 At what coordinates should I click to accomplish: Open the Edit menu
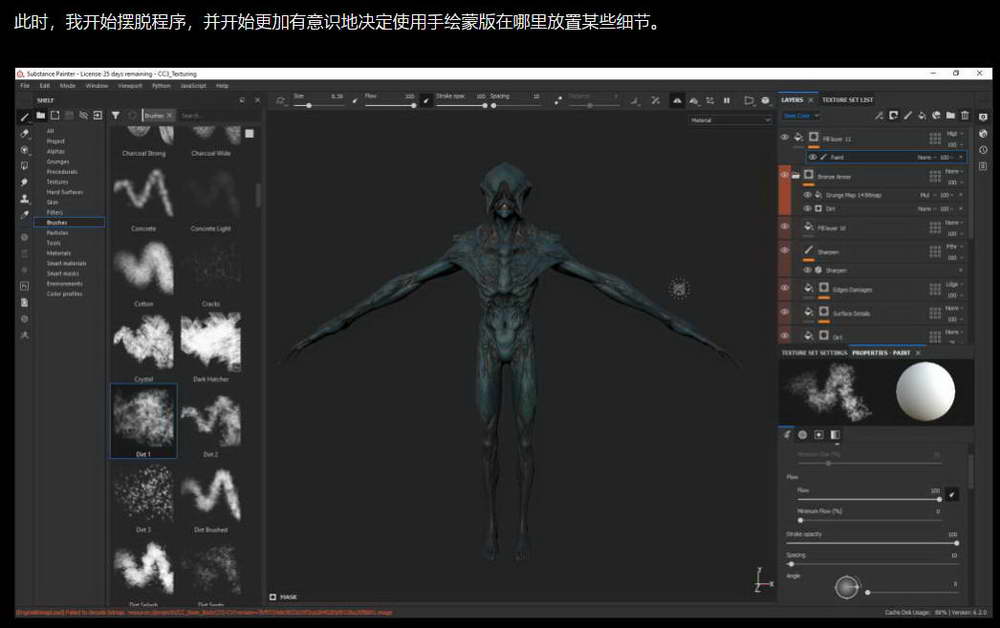[45, 85]
